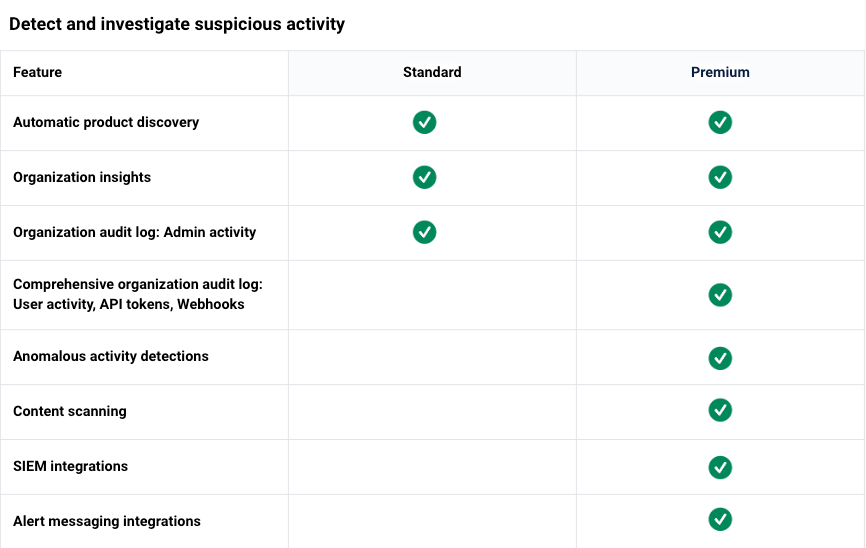The image size is (866, 548).
Task: Select the Premium column header
Action: pyautogui.click(x=720, y=72)
